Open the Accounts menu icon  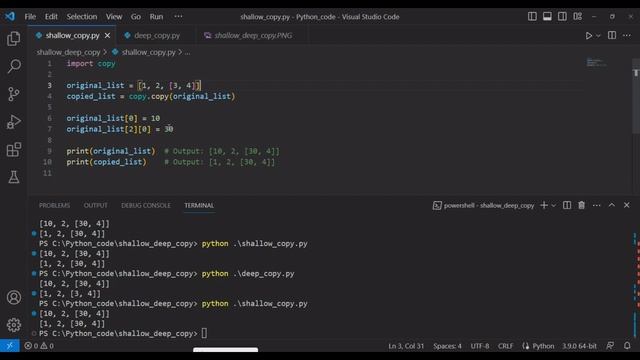13,297
